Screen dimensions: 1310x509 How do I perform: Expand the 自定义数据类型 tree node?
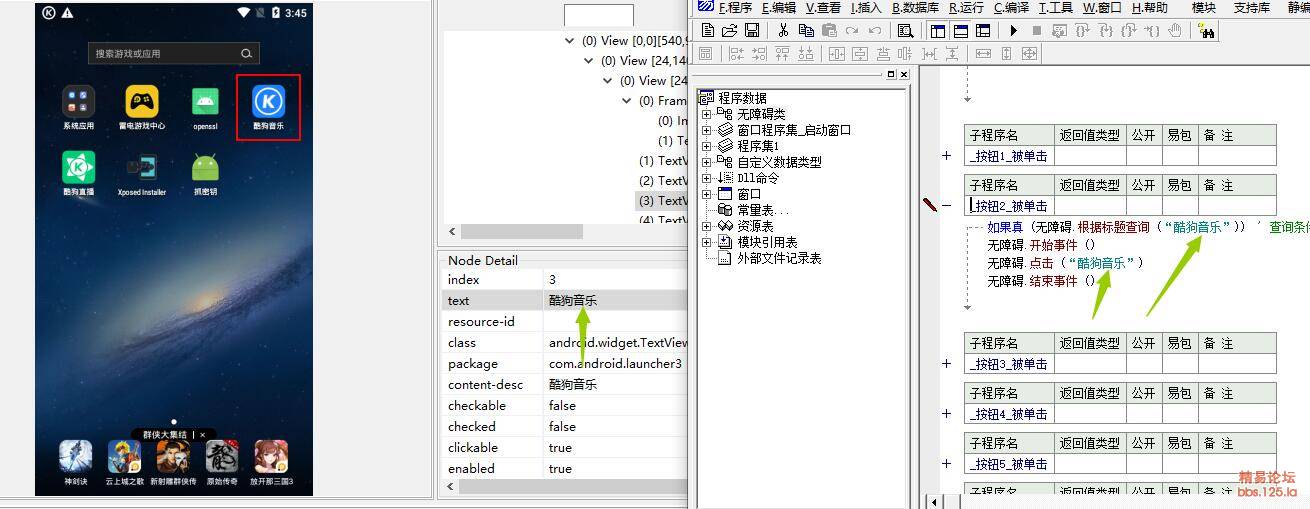(706, 162)
